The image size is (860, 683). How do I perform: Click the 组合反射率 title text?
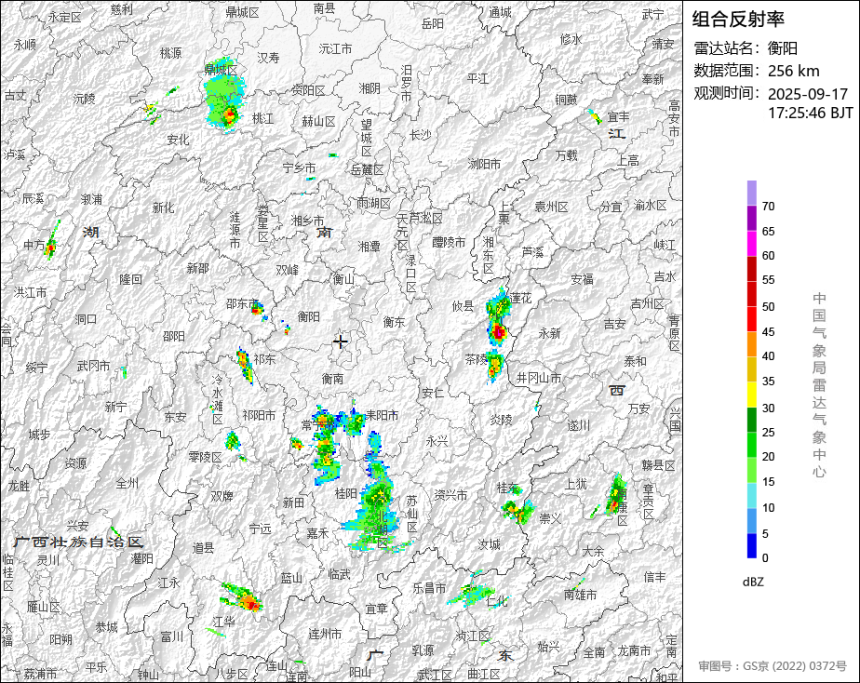click(x=738, y=19)
